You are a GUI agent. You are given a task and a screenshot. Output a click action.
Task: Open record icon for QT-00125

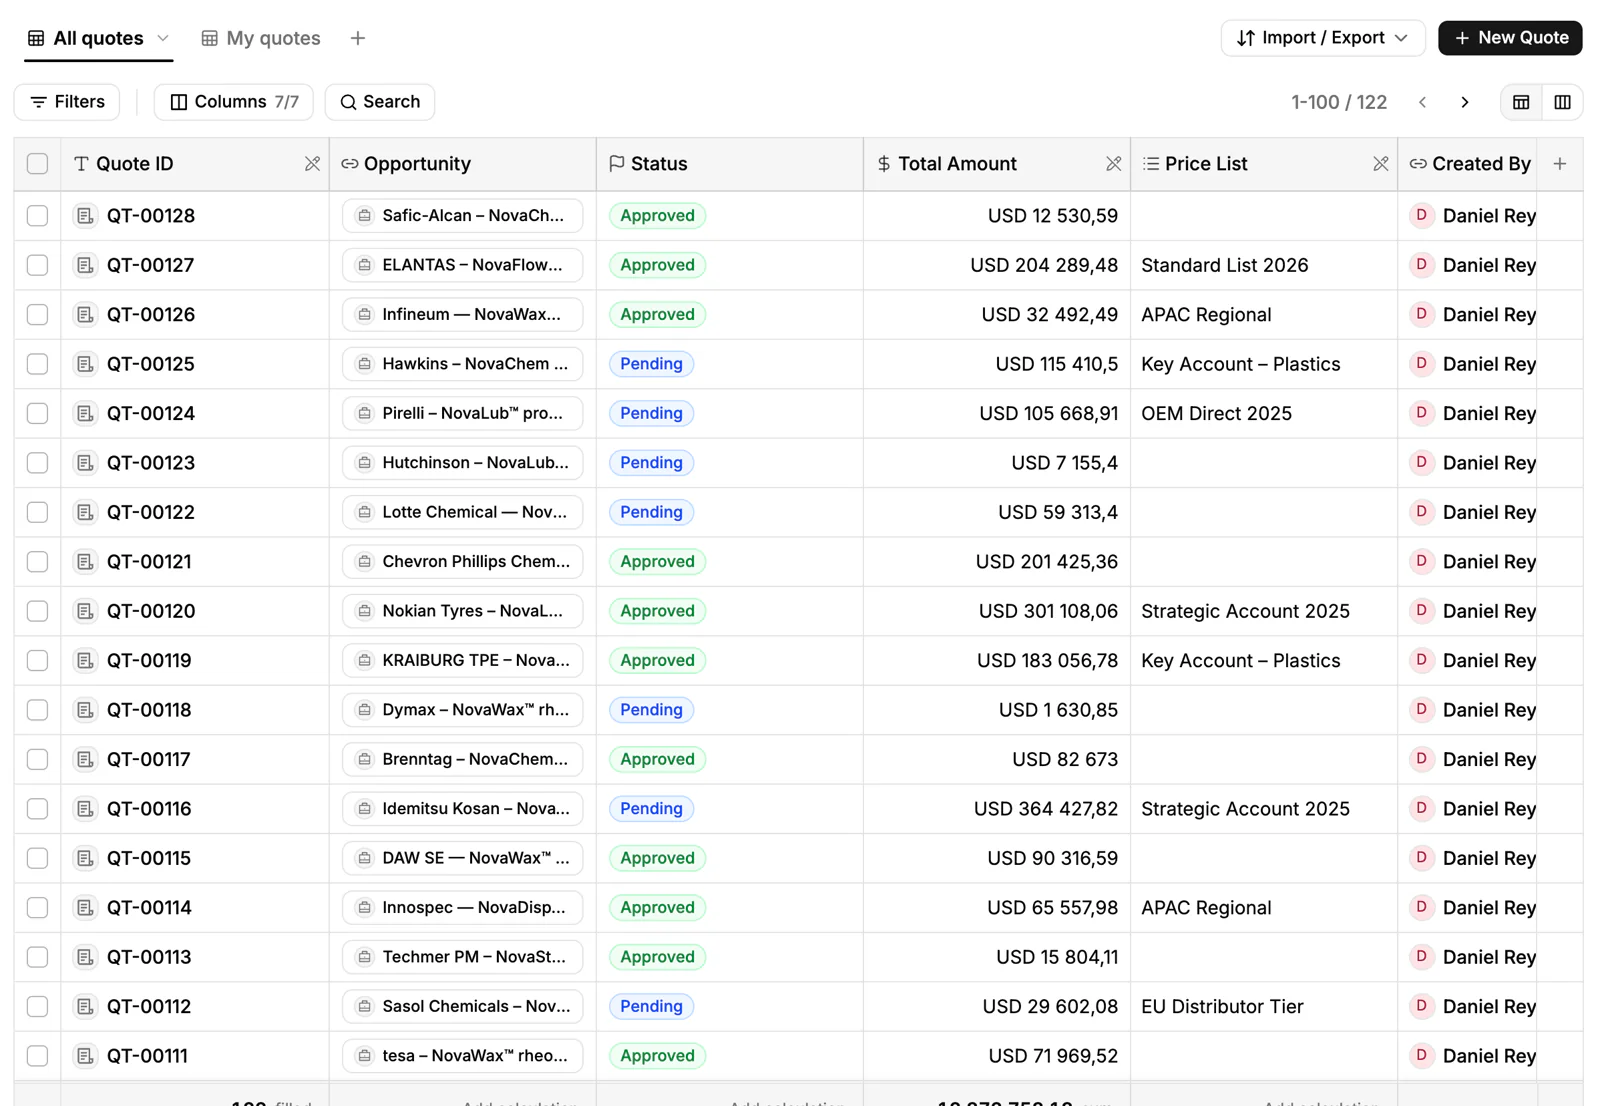point(85,364)
